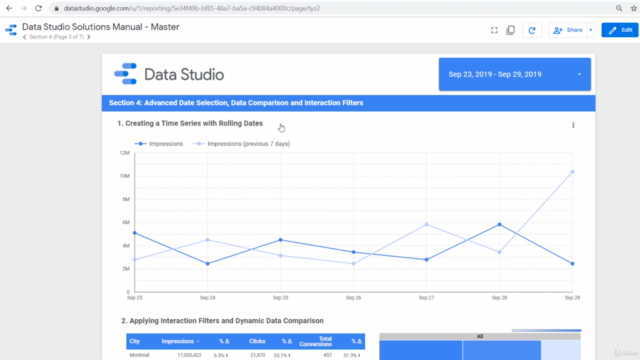Sort table by City column

[135, 341]
